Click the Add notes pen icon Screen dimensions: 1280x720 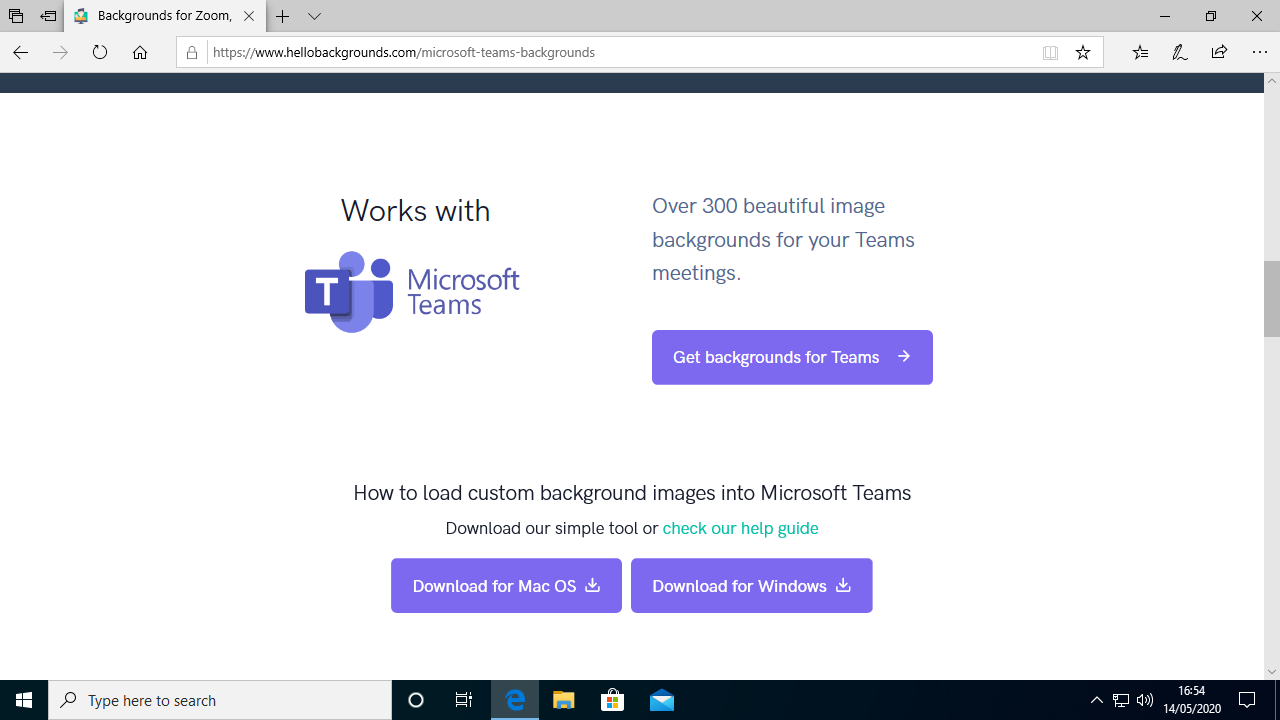coord(1180,53)
